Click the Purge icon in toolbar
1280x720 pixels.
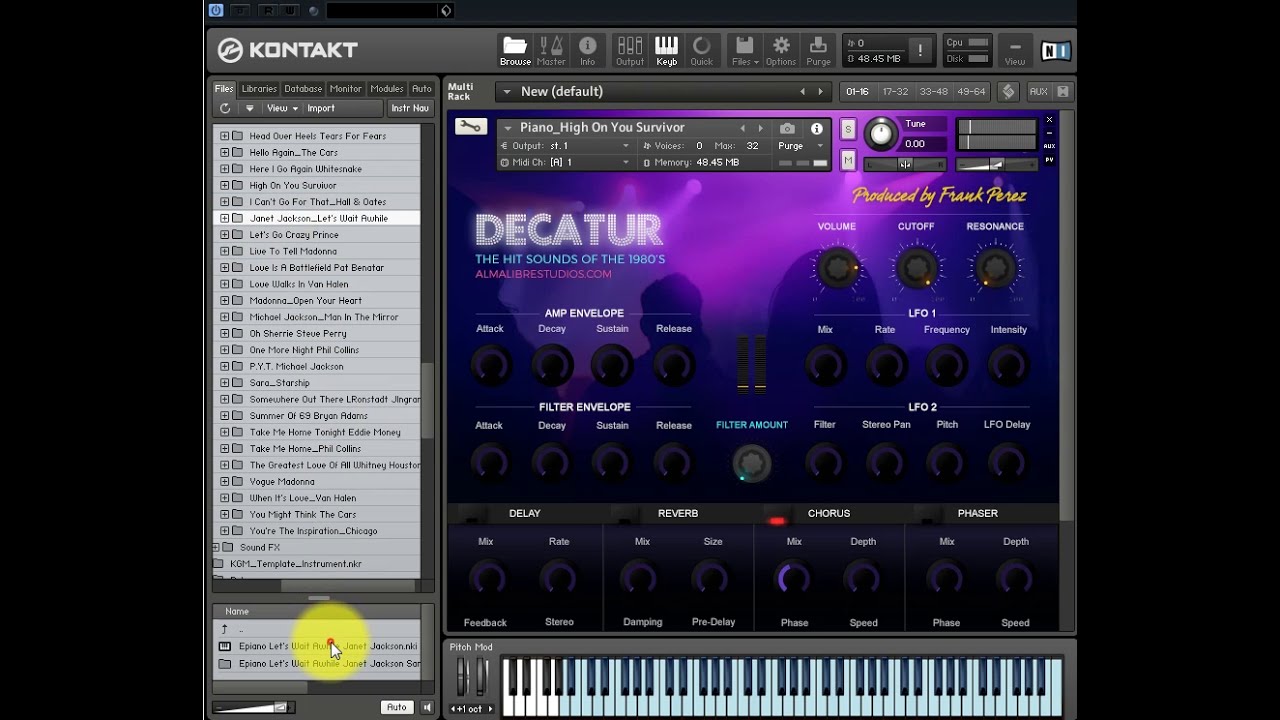[818, 50]
